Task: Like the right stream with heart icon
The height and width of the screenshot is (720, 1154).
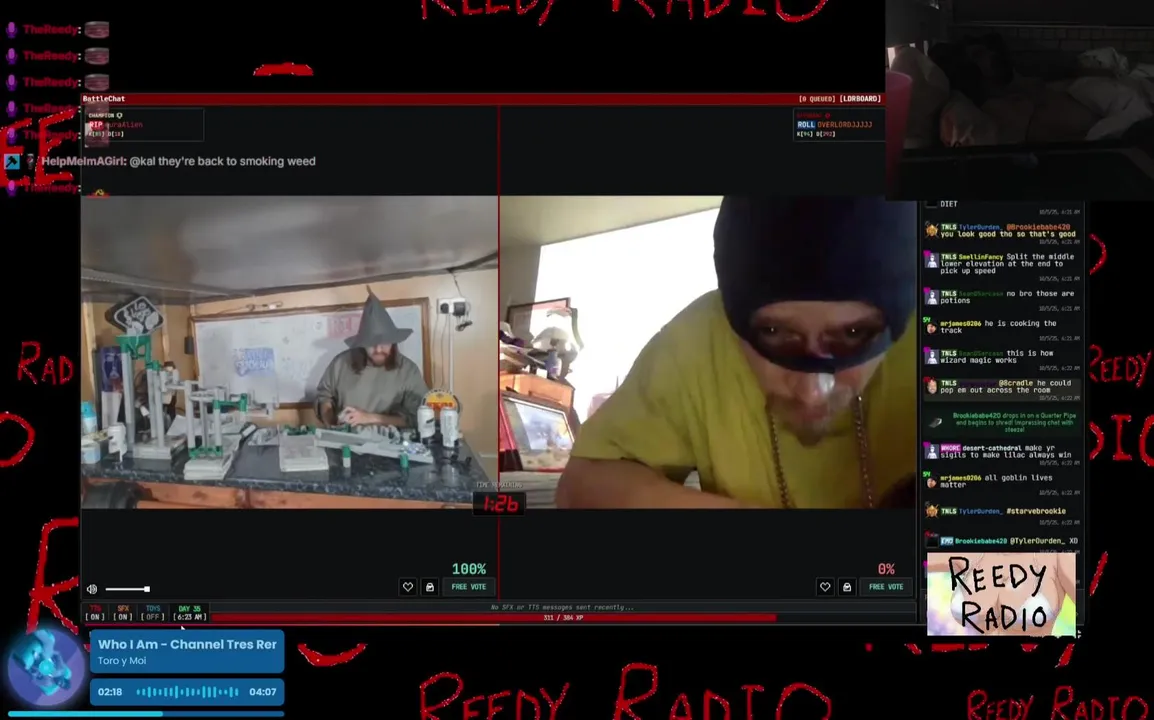Action: click(x=825, y=587)
